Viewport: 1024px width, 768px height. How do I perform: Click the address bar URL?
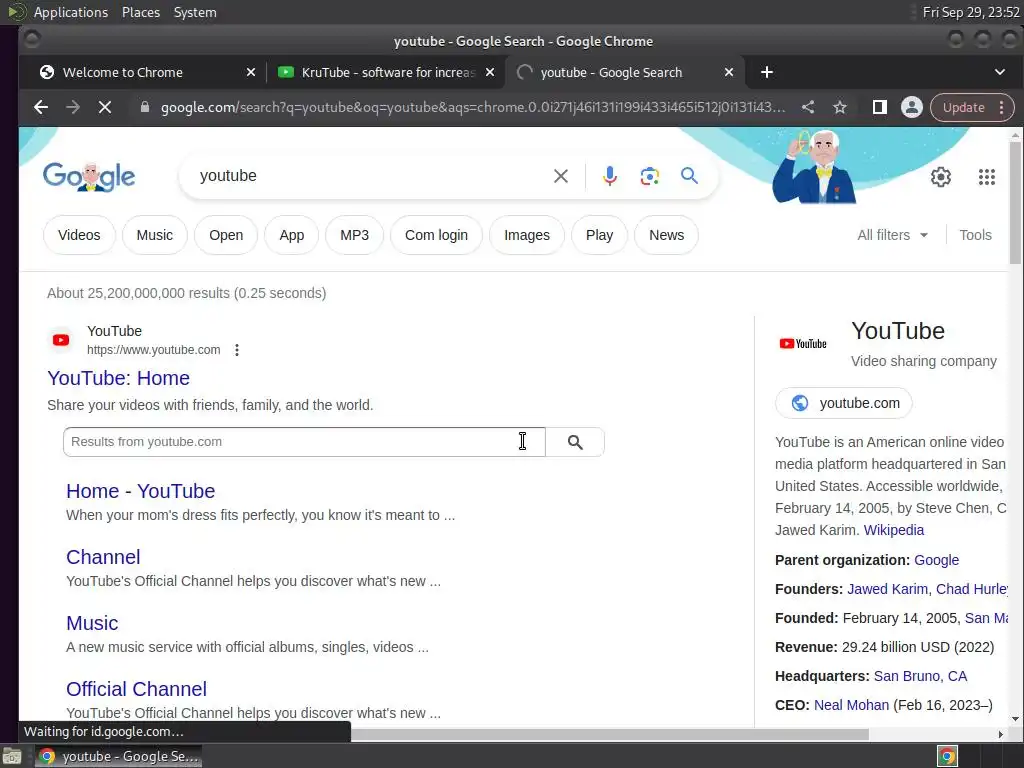point(473,107)
